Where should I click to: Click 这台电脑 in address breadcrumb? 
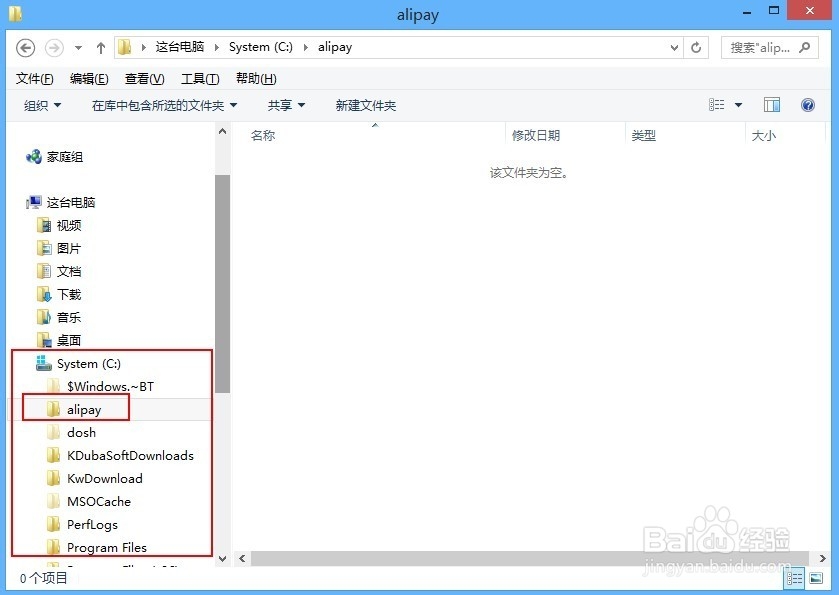(x=180, y=47)
